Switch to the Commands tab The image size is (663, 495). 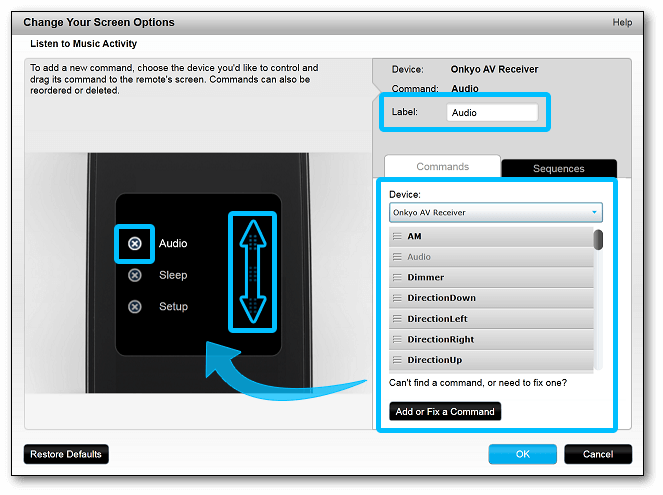[442, 167]
